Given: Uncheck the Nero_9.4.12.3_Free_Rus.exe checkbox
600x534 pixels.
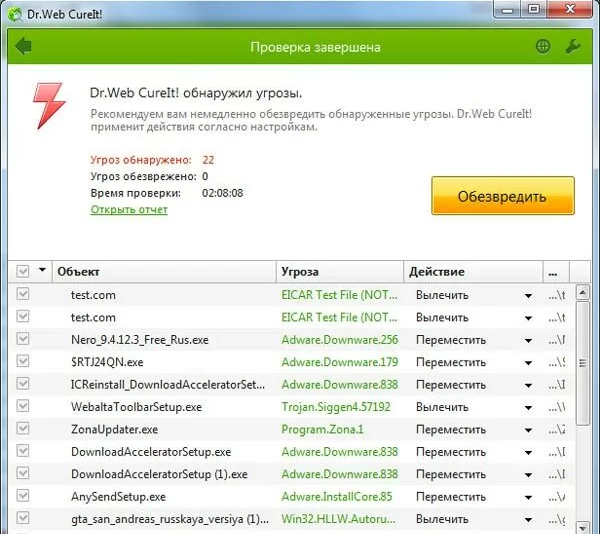Looking at the screenshot, I should click(x=23, y=339).
